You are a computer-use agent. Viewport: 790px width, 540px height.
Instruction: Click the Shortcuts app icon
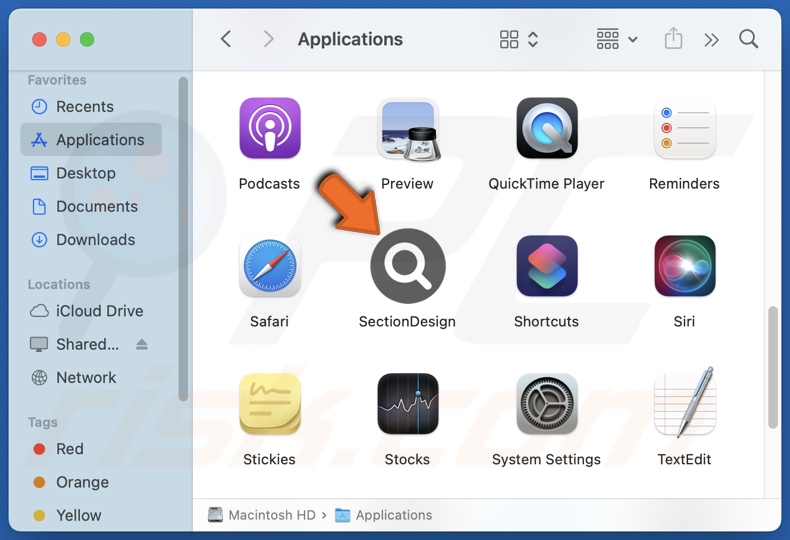pos(547,266)
